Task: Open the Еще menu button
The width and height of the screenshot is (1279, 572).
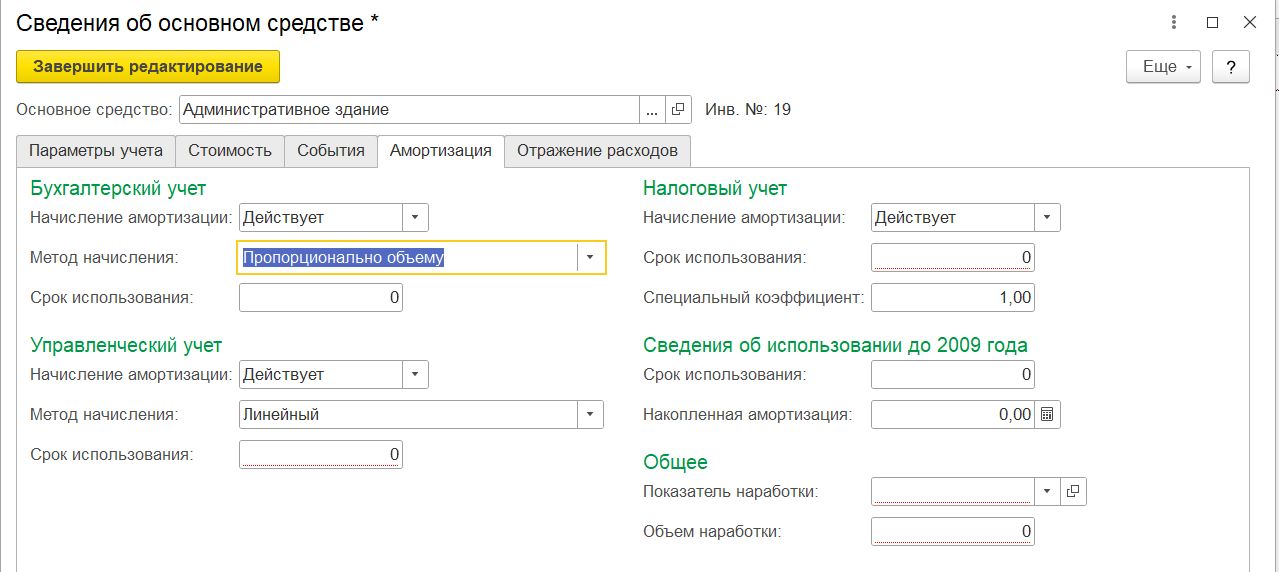Action: coord(1163,67)
